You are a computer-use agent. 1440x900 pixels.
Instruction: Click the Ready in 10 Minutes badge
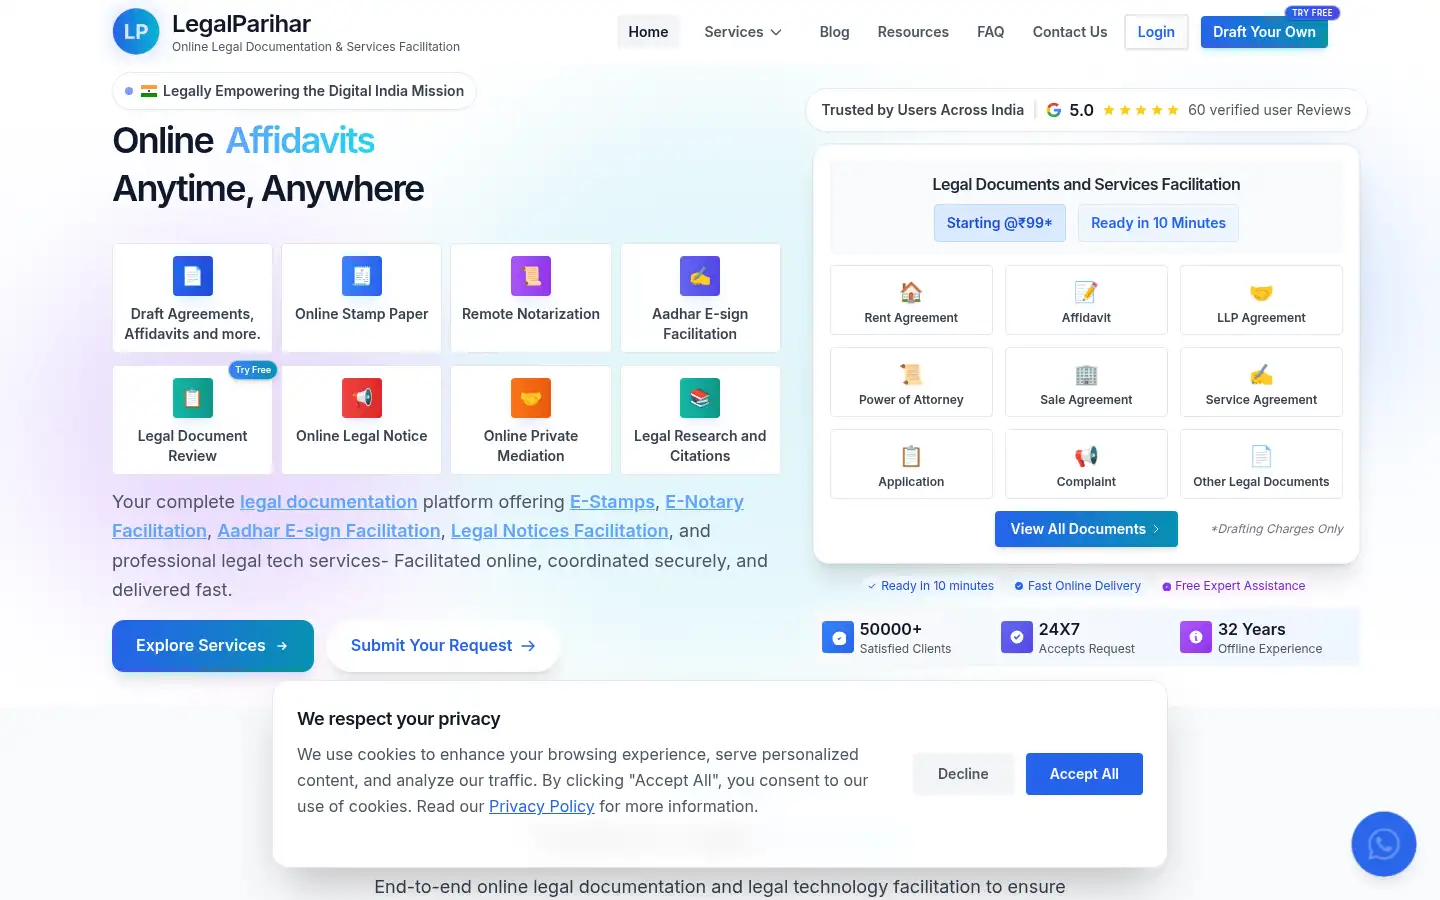[1158, 223]
